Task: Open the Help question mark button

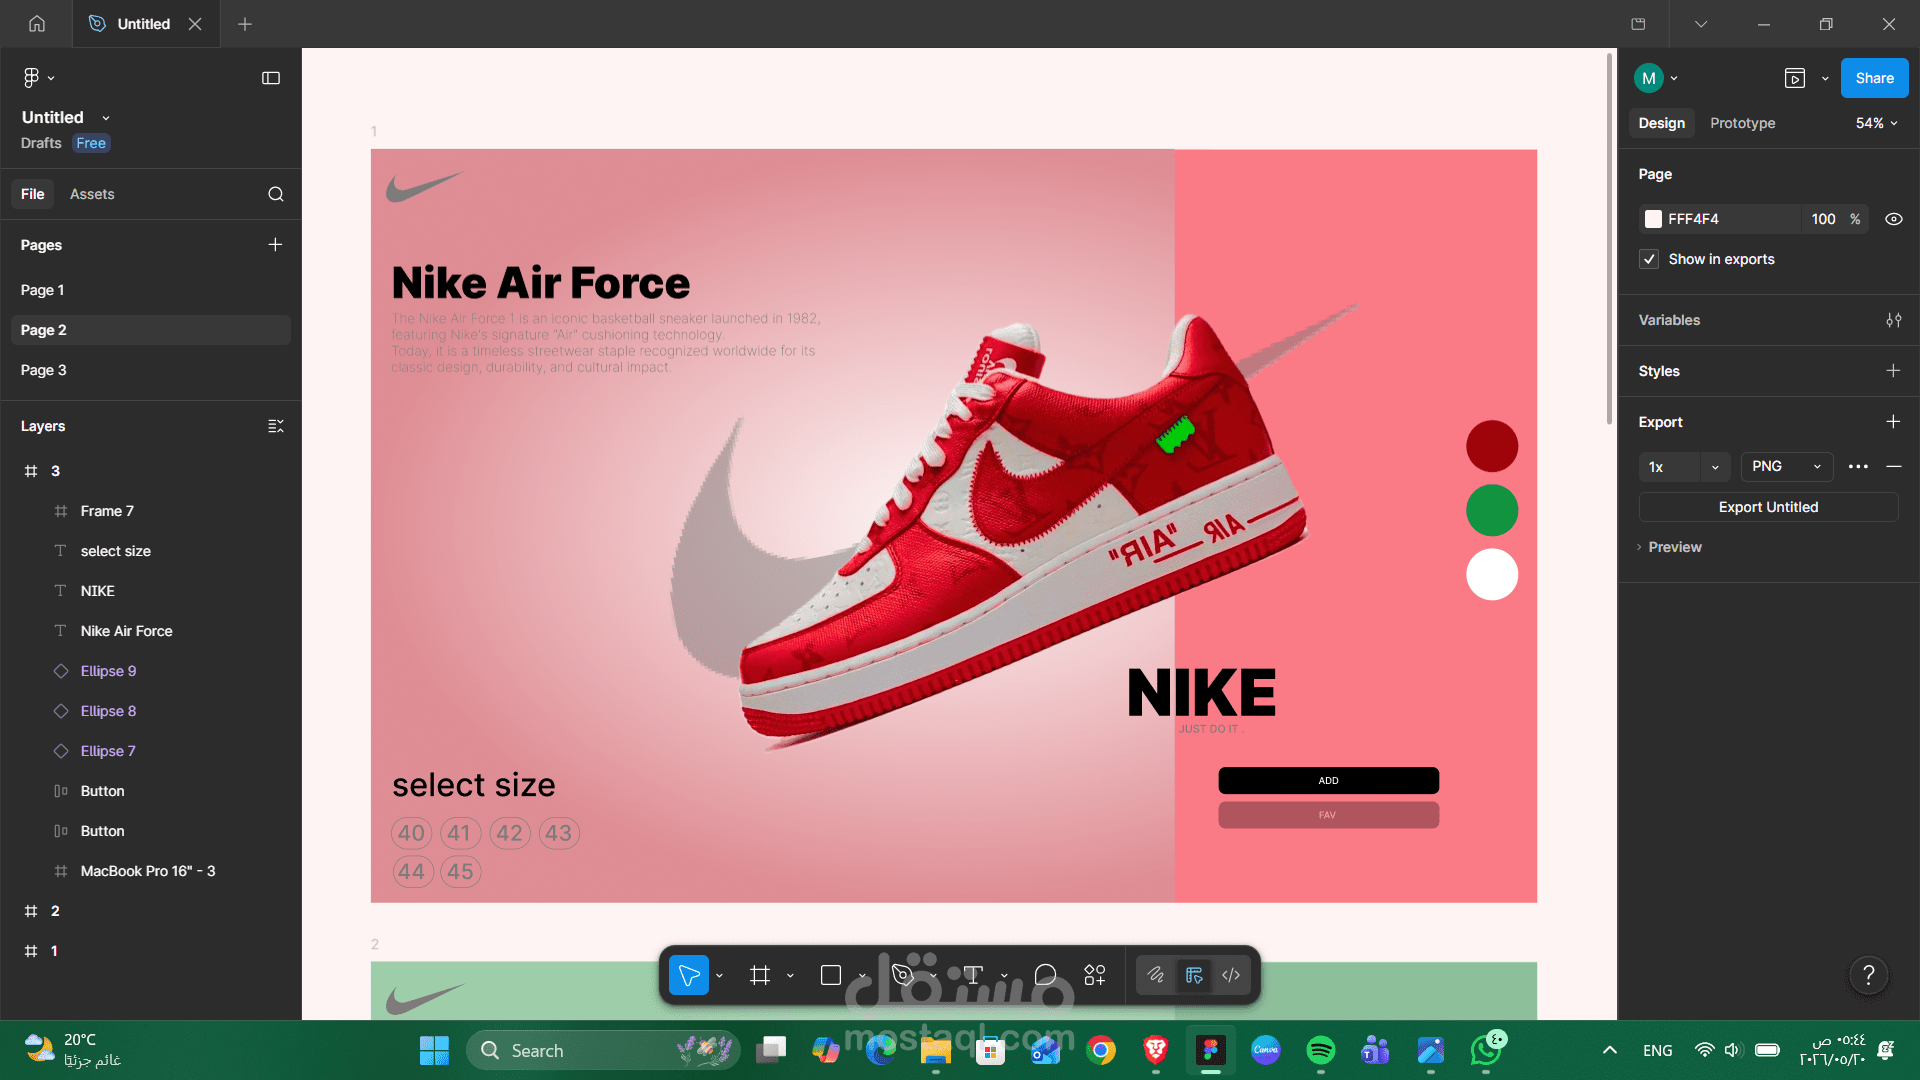Action: tap(1868, 975)
